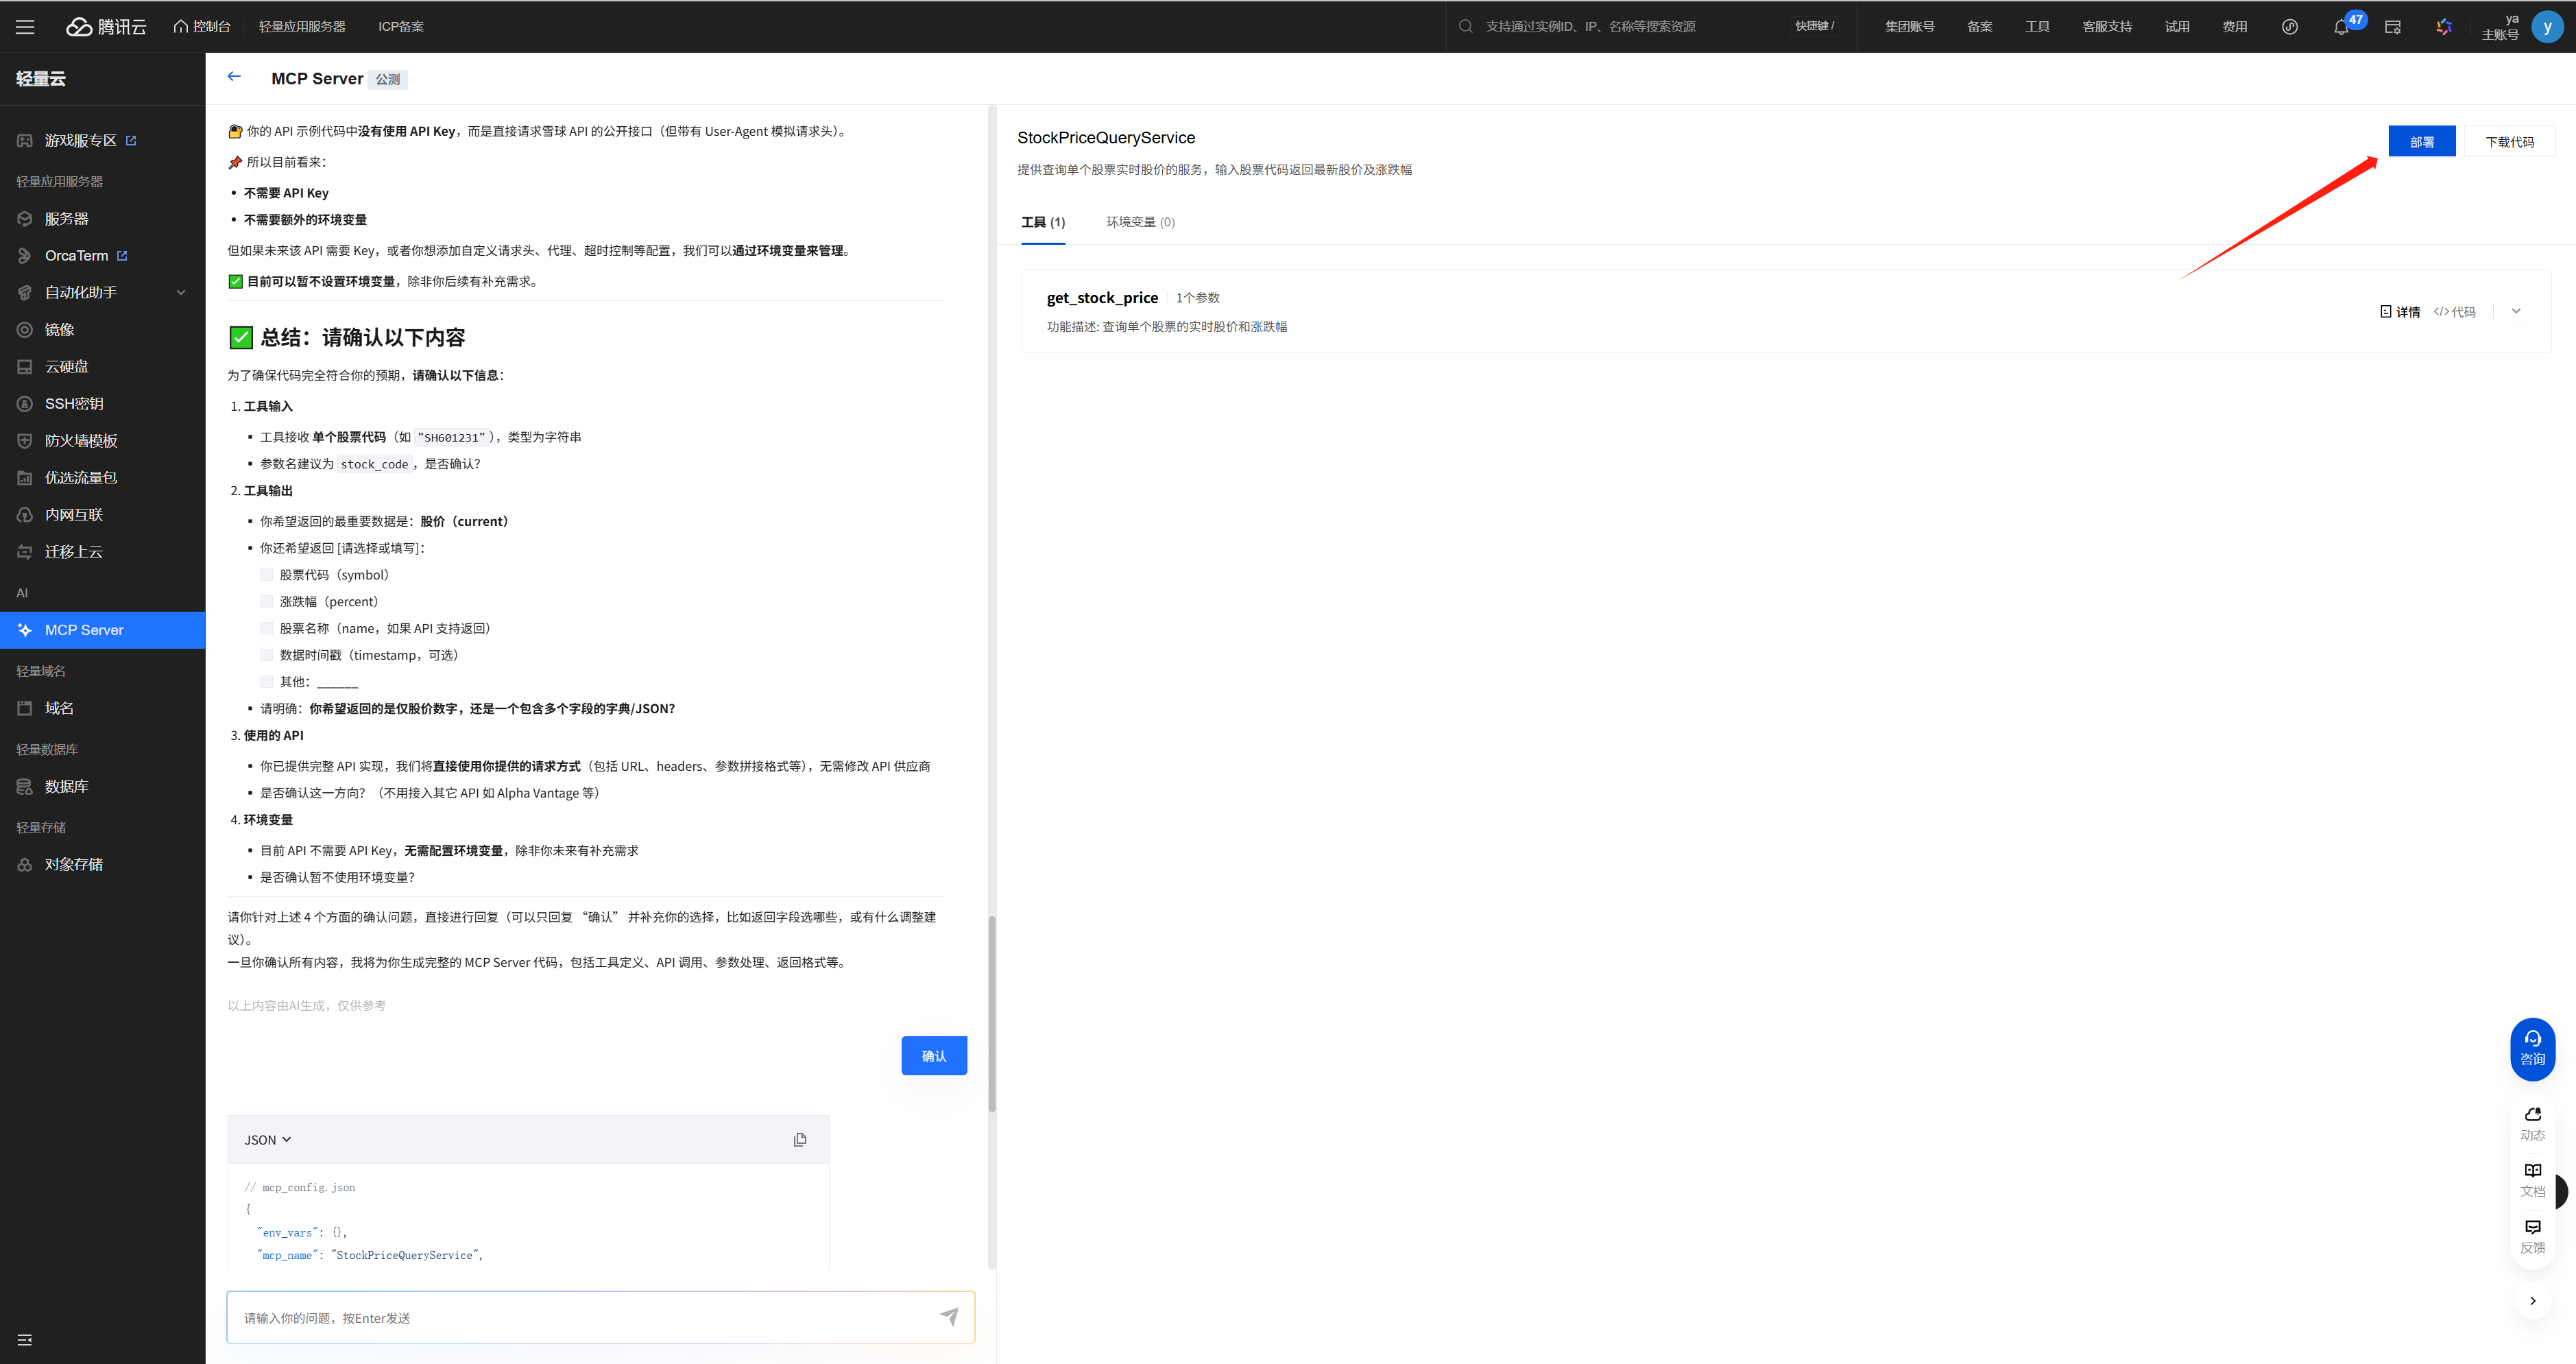Open the hamburger menu at top left
Viewport: 2576px width, 1364px height.
tap(25, 27)
